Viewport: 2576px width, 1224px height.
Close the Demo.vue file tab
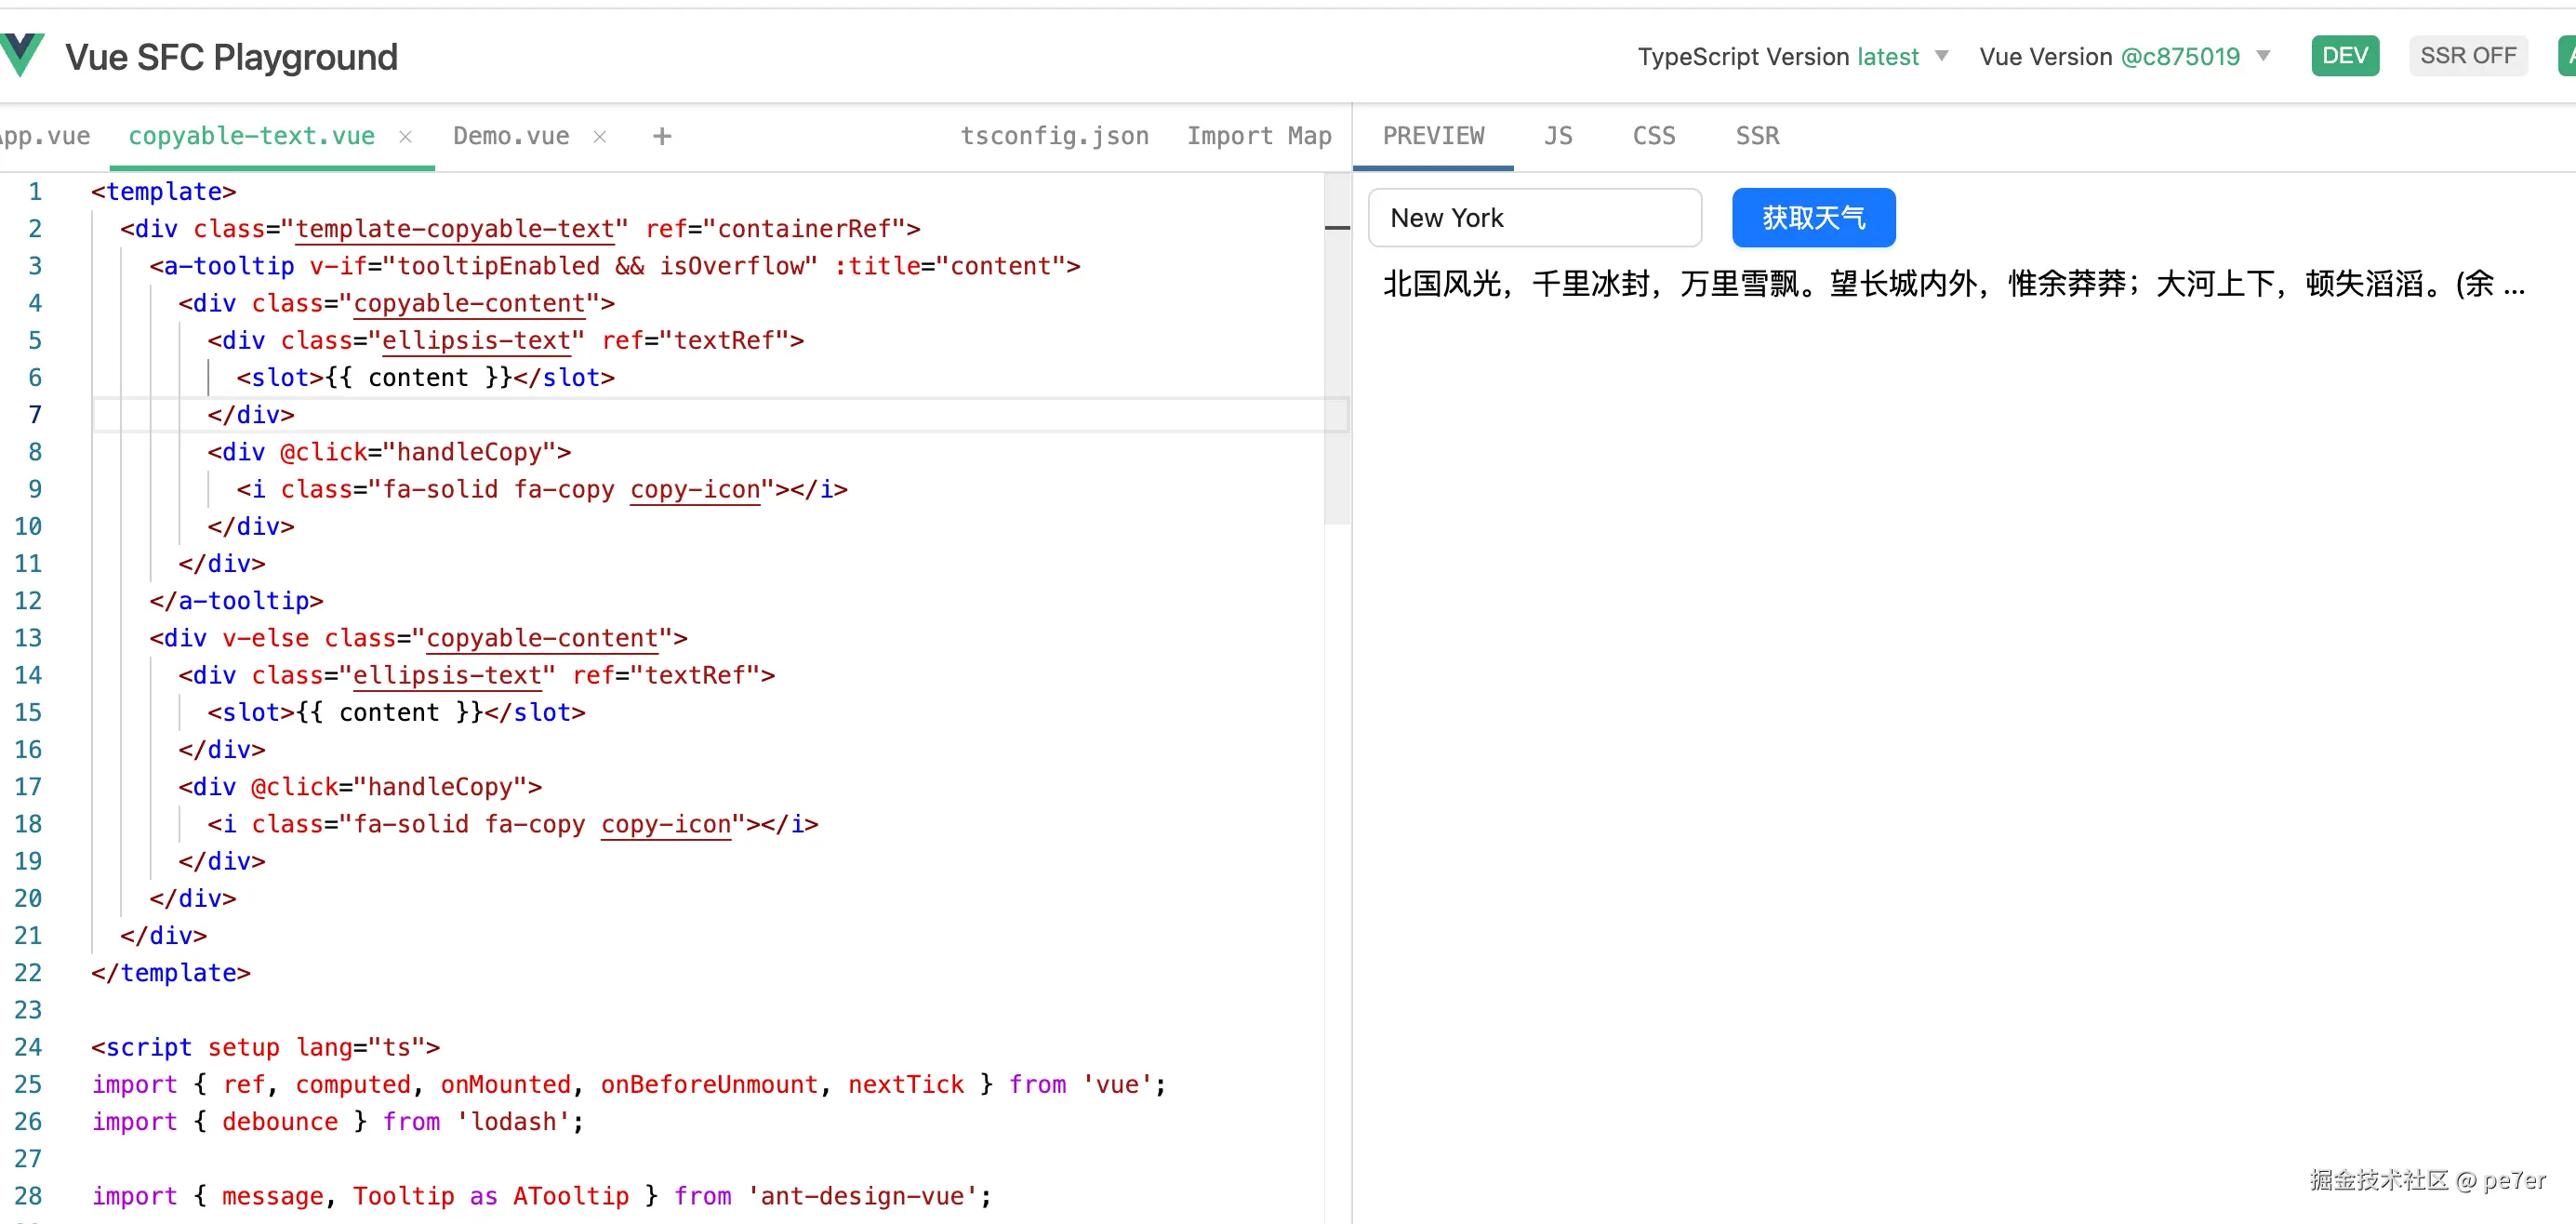pyautogui.click(x=600, y=137)
